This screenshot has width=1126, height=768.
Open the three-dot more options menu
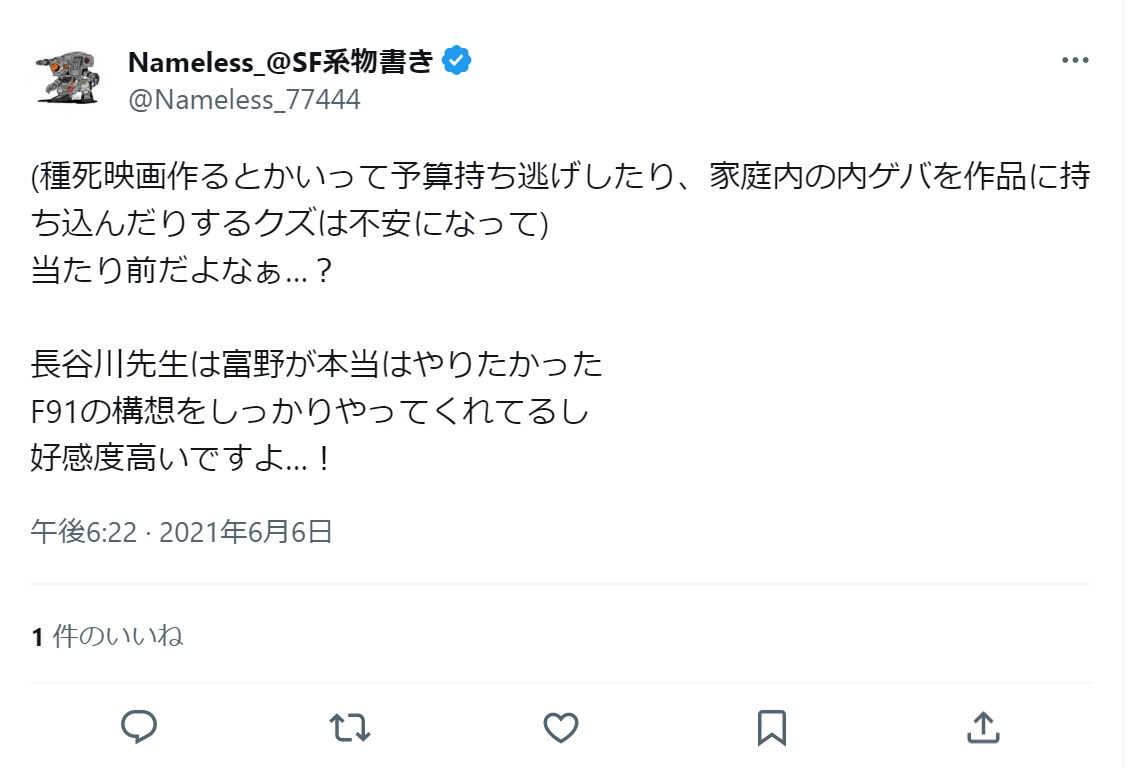1075,61
